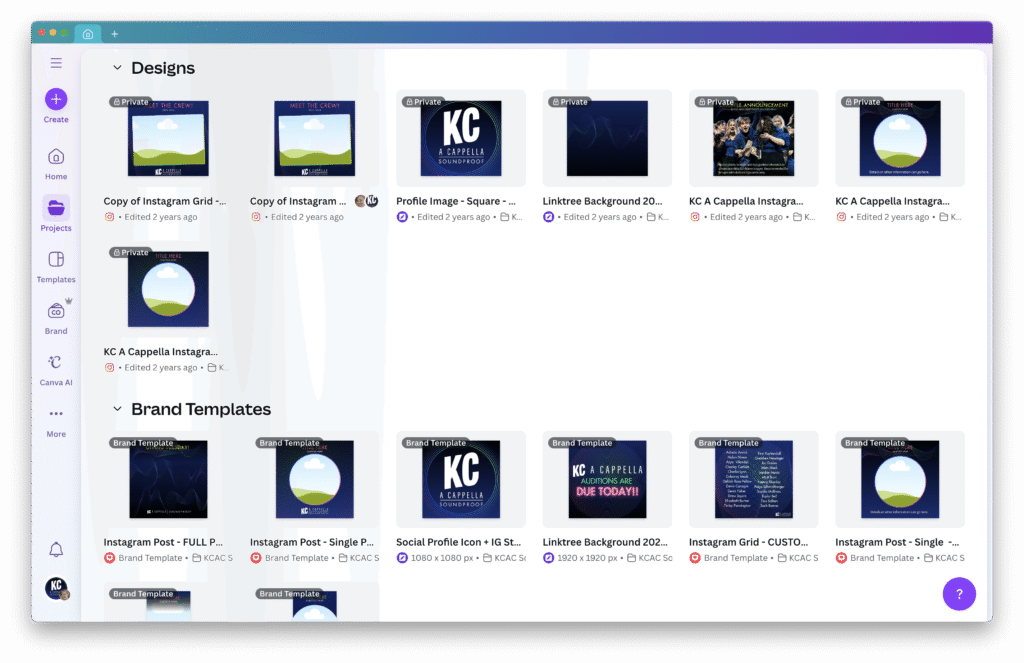Open the KC account avatar
1024x663 pixels.
tap(57, 588)
